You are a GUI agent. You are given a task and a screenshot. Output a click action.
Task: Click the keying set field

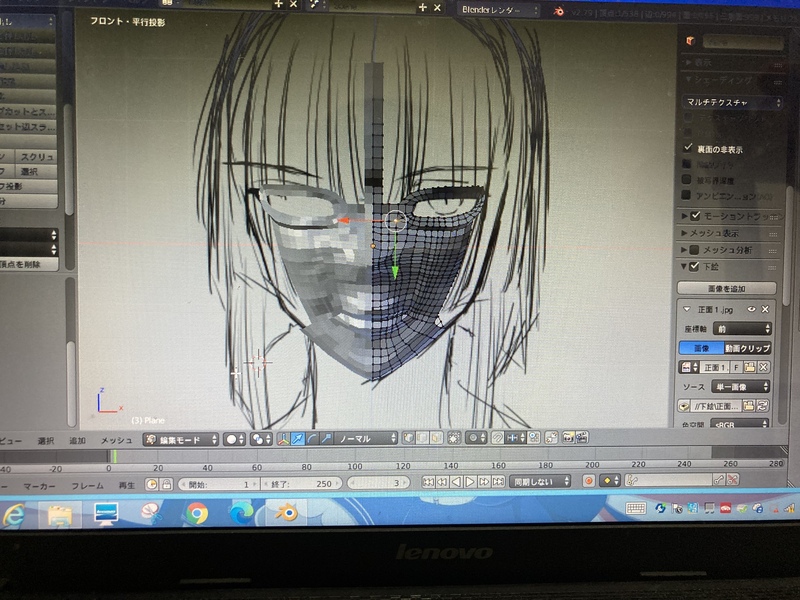[668, 480]
